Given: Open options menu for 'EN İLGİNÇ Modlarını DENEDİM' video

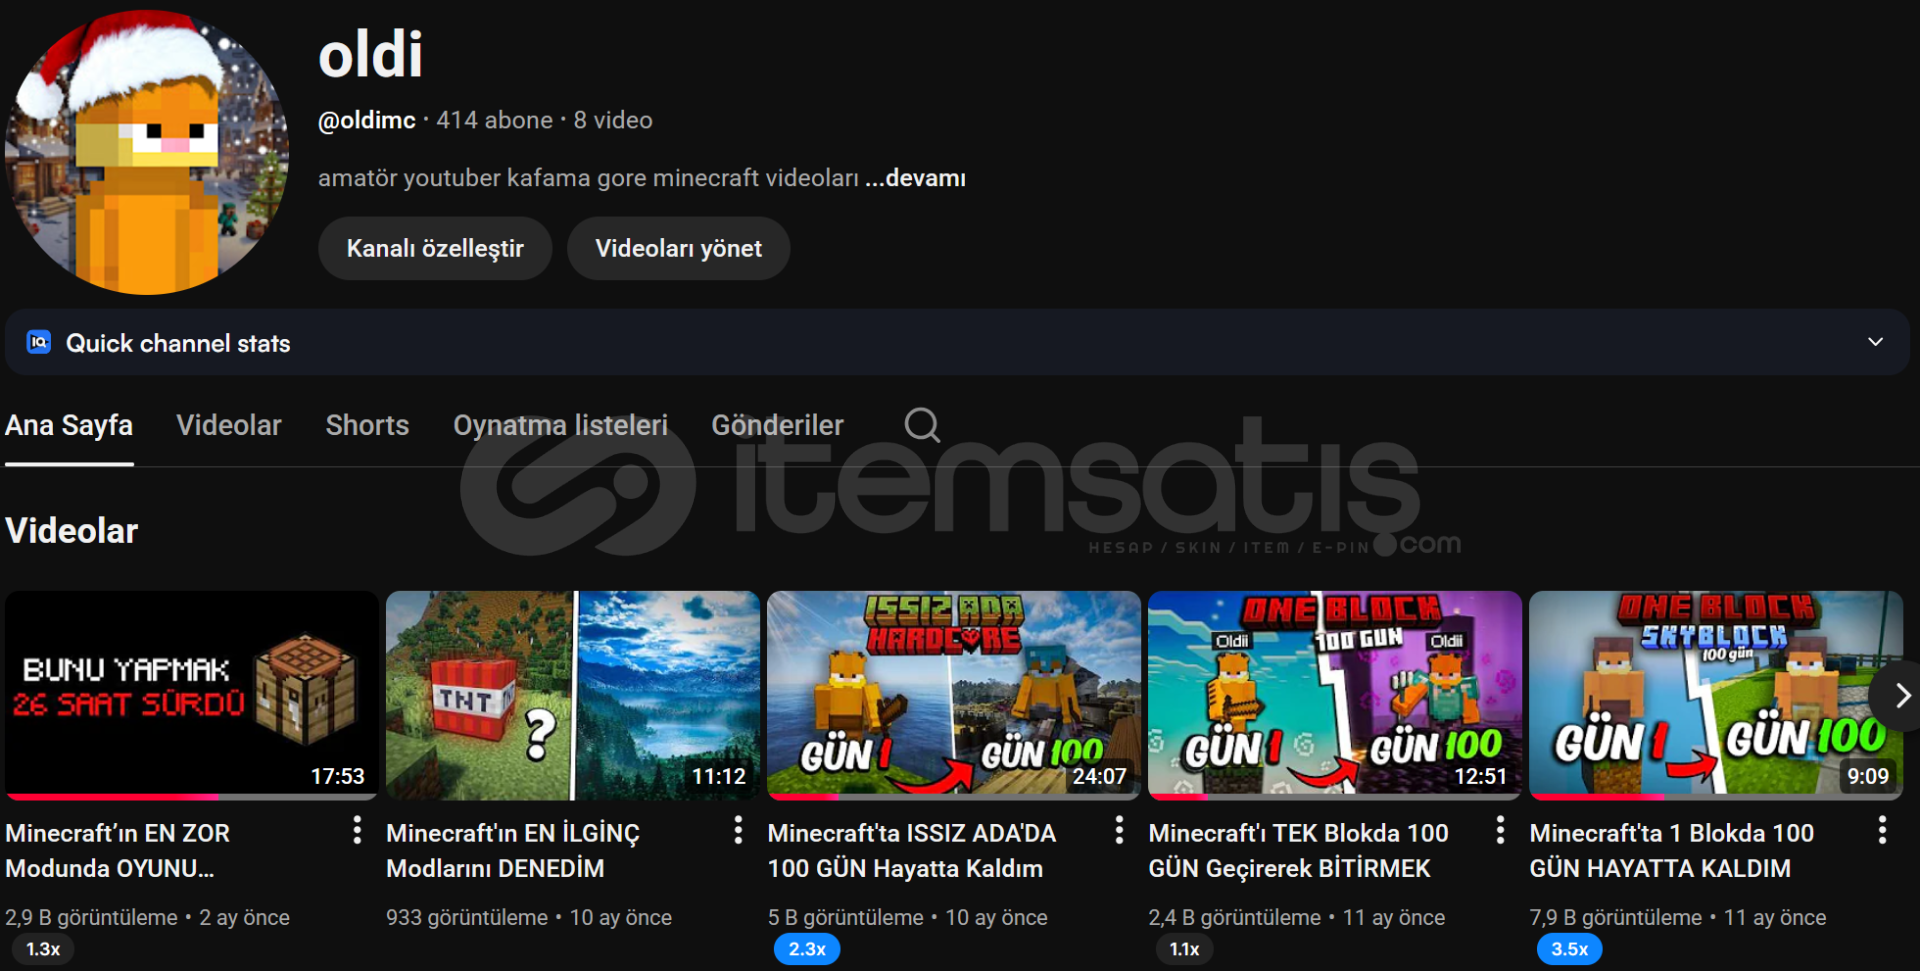Looking at the screenshot, I should click(x=738, y=830).
